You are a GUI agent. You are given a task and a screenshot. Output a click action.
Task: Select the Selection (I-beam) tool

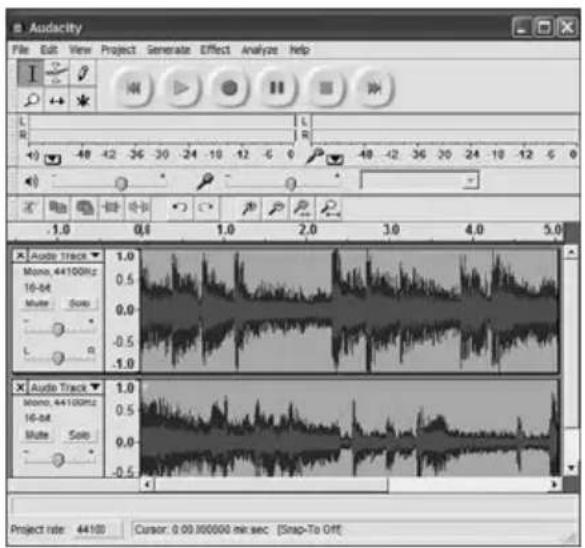31,73
